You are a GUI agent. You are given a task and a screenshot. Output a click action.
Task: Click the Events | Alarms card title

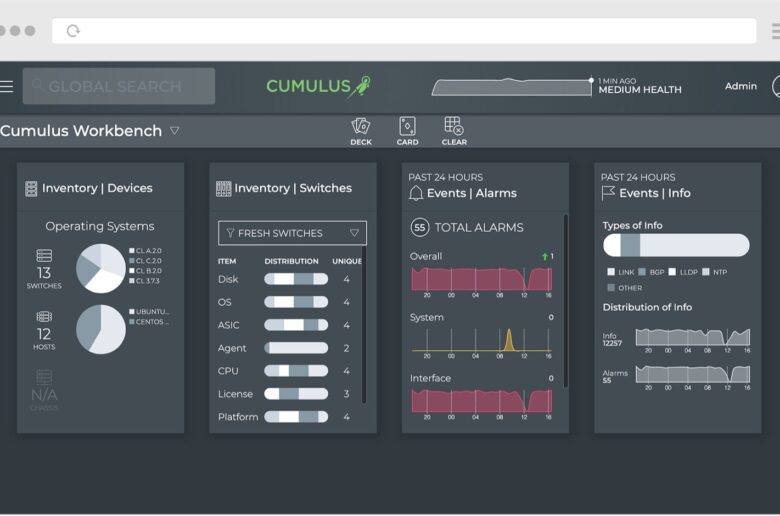(x=472, y=193)
